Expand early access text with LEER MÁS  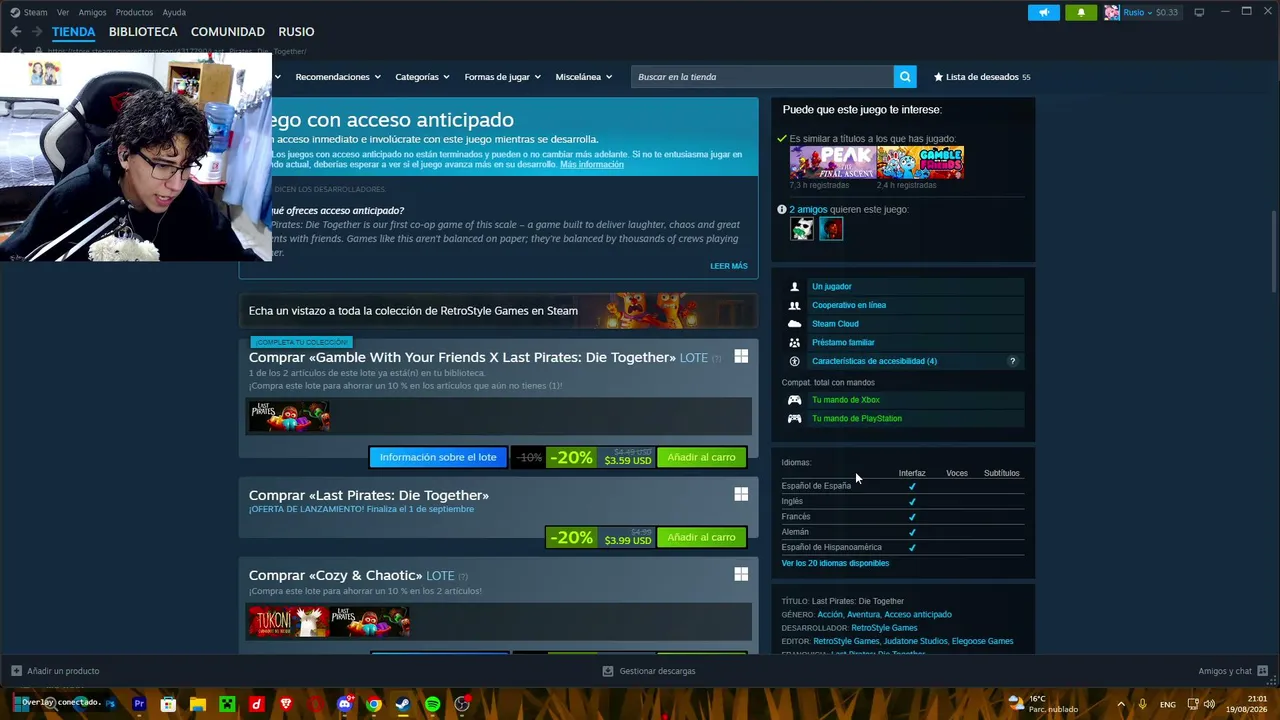(729, 266)
